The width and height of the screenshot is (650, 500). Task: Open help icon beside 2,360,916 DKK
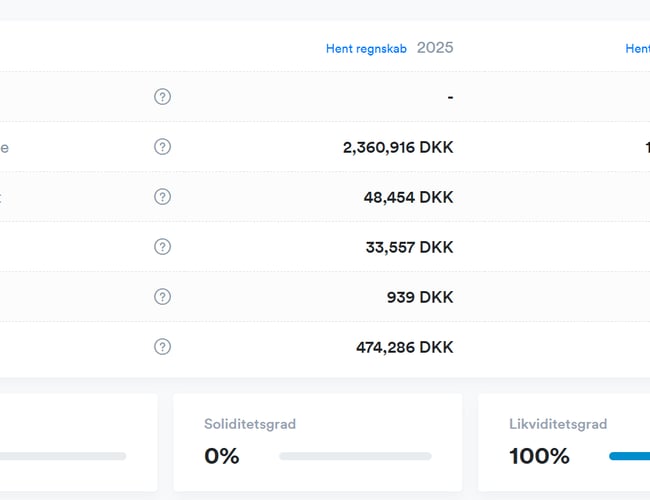click(x=162, y=147)
